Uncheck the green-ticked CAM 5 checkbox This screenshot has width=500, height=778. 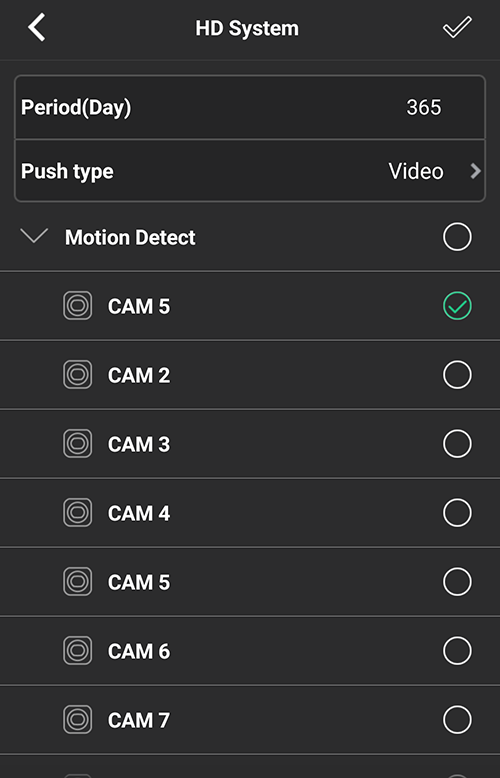coord(457,306)
